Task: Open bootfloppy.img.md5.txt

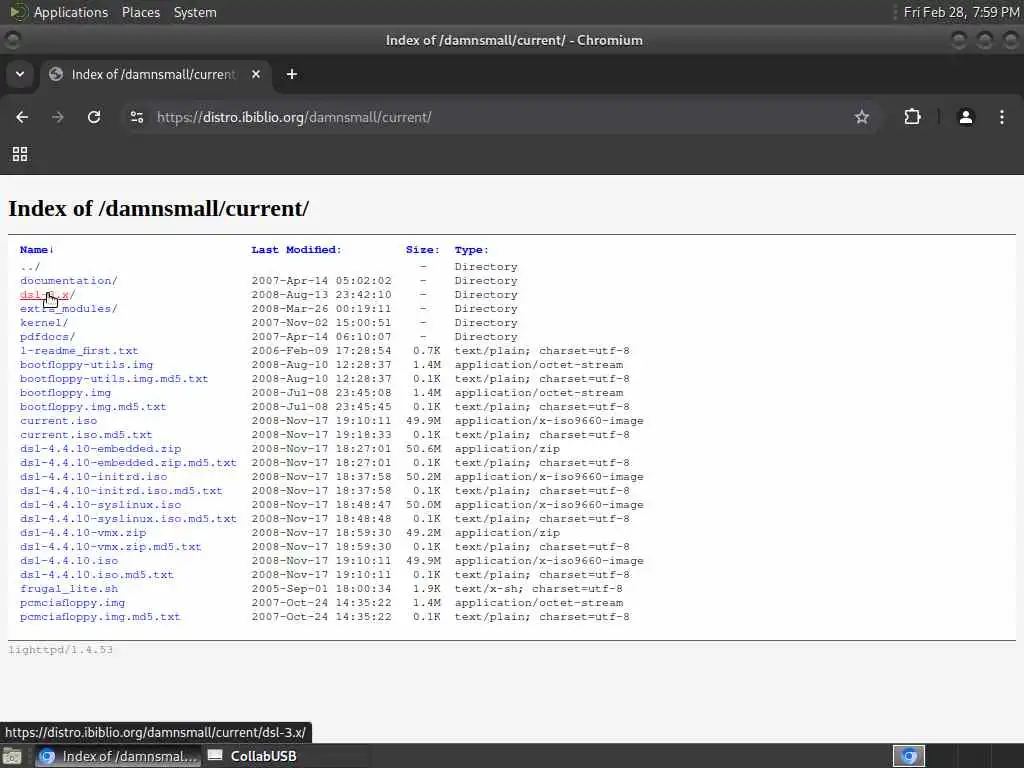Action: point(93,407)
